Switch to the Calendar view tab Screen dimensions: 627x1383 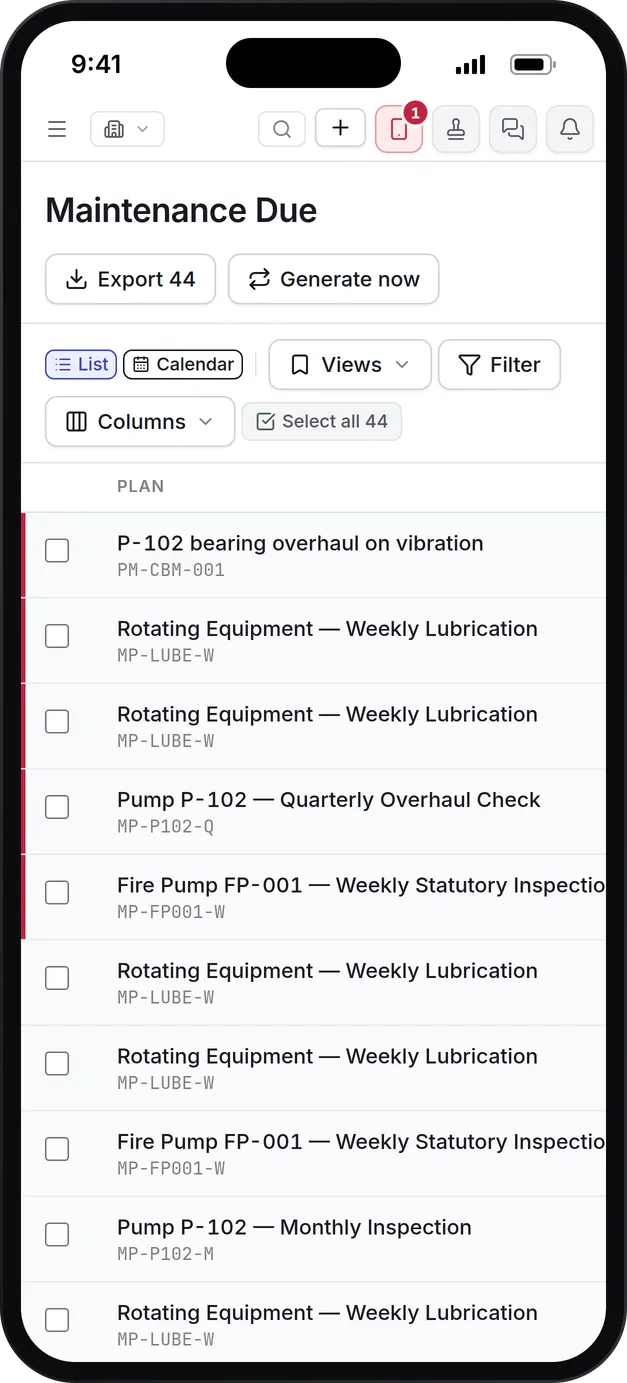183,365
